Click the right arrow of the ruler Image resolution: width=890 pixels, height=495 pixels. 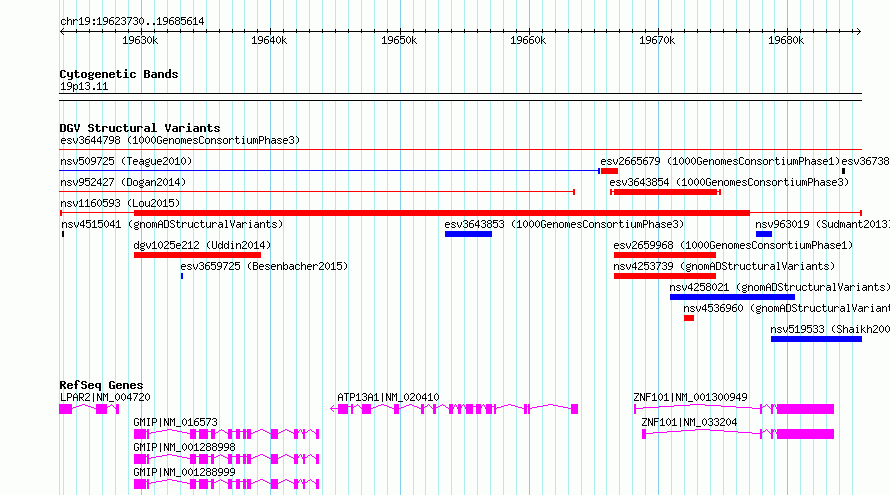858,31
